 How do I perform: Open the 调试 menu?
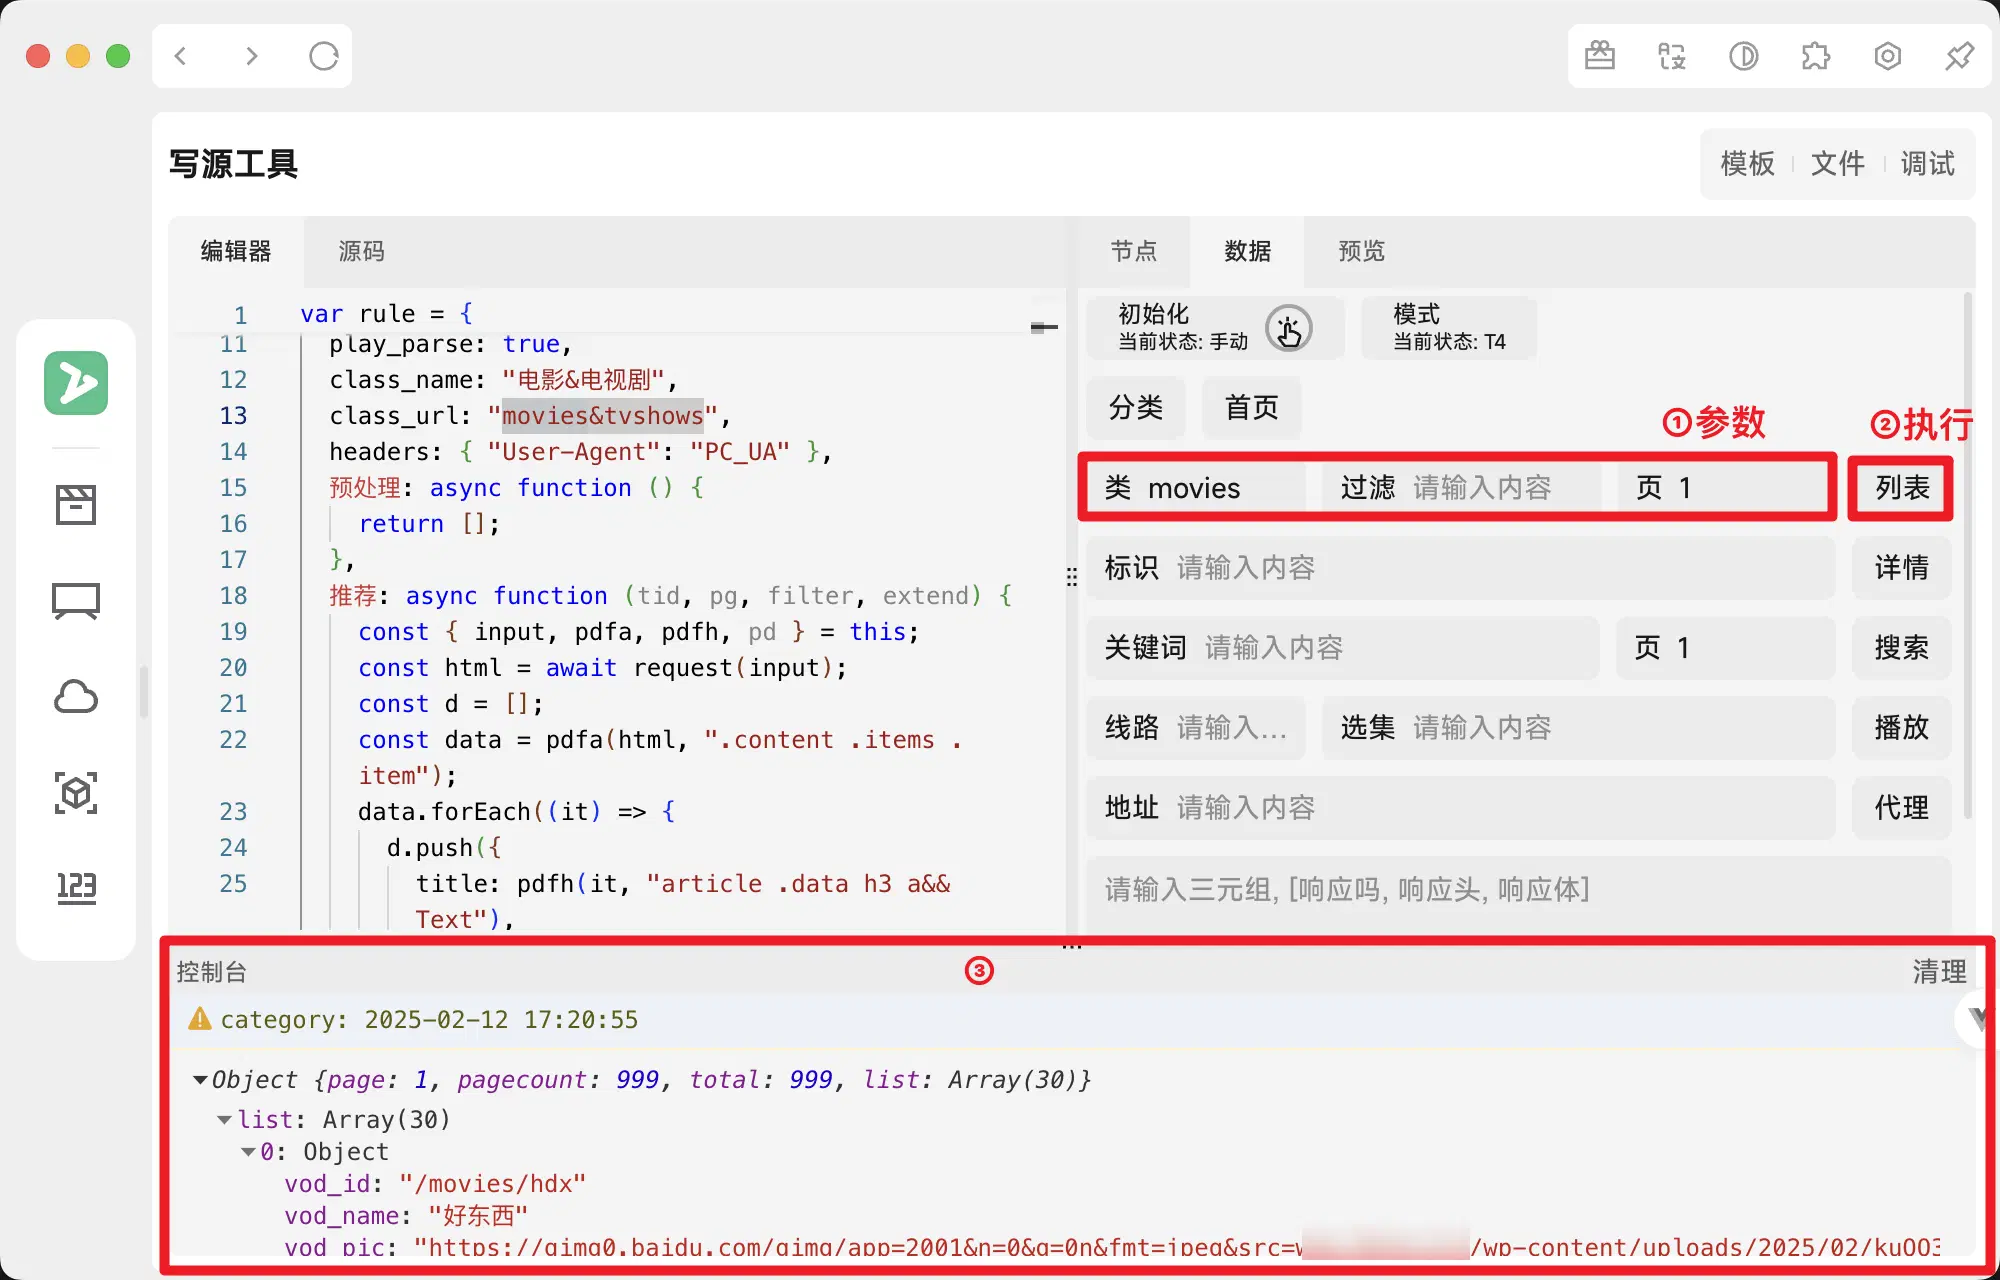(1928, 164)
